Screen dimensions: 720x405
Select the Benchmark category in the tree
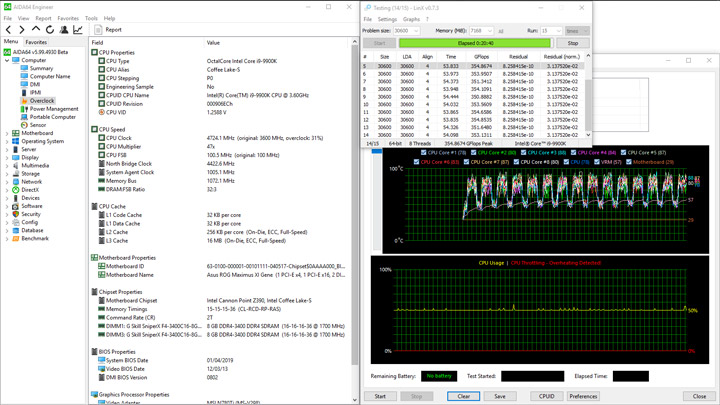click(x=34, y=239)
